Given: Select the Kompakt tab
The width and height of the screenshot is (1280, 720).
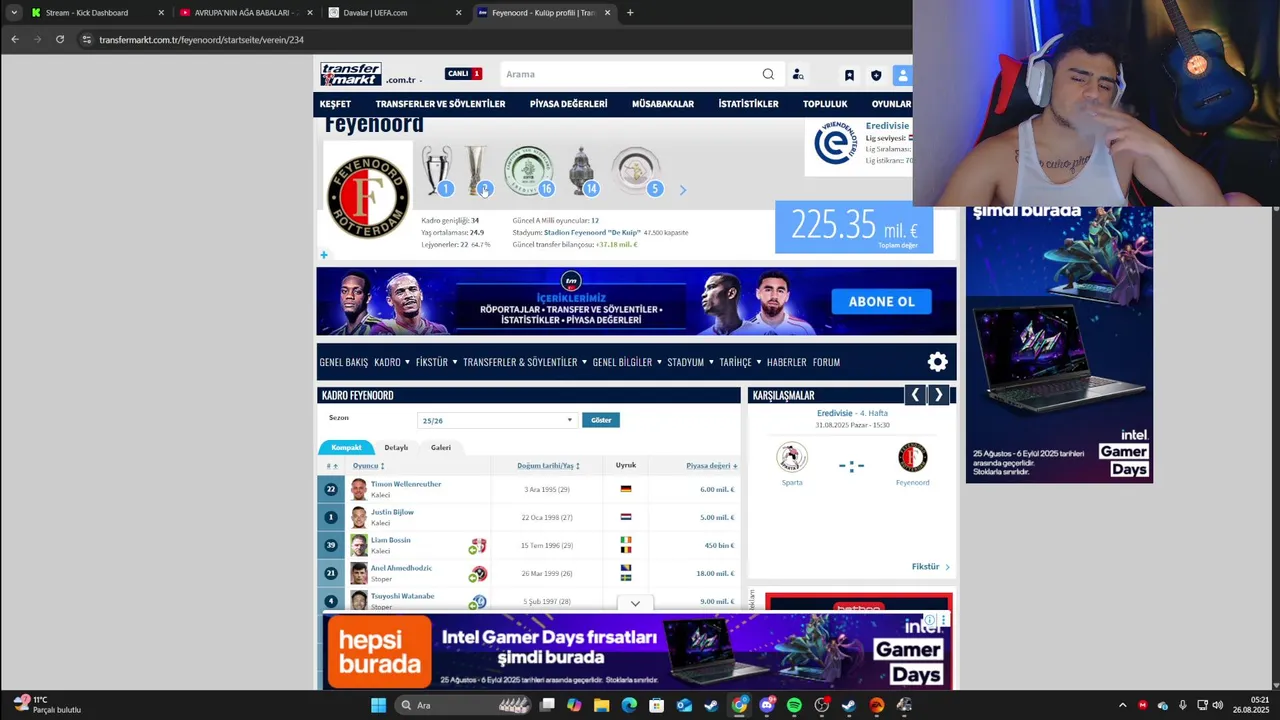Looking at the screenshot, I should click(347, 447).
